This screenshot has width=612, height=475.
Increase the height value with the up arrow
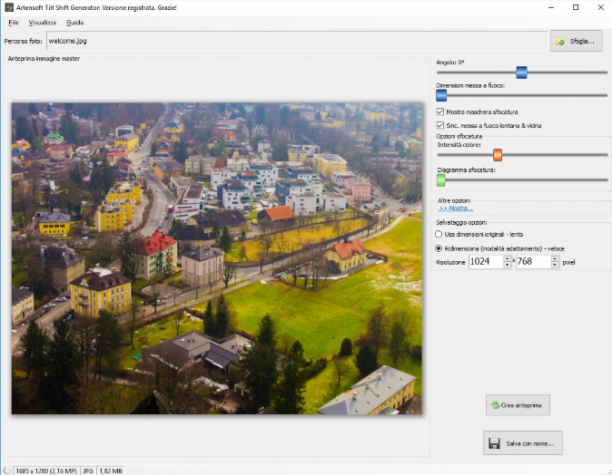pos(555,258)
